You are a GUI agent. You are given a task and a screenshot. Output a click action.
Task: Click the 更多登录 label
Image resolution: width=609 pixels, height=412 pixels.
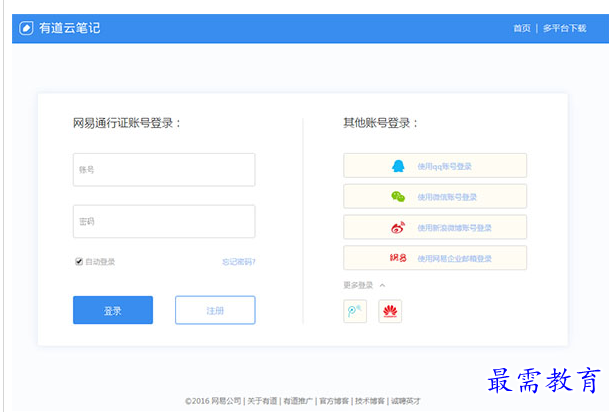click(x=358, y=285)
